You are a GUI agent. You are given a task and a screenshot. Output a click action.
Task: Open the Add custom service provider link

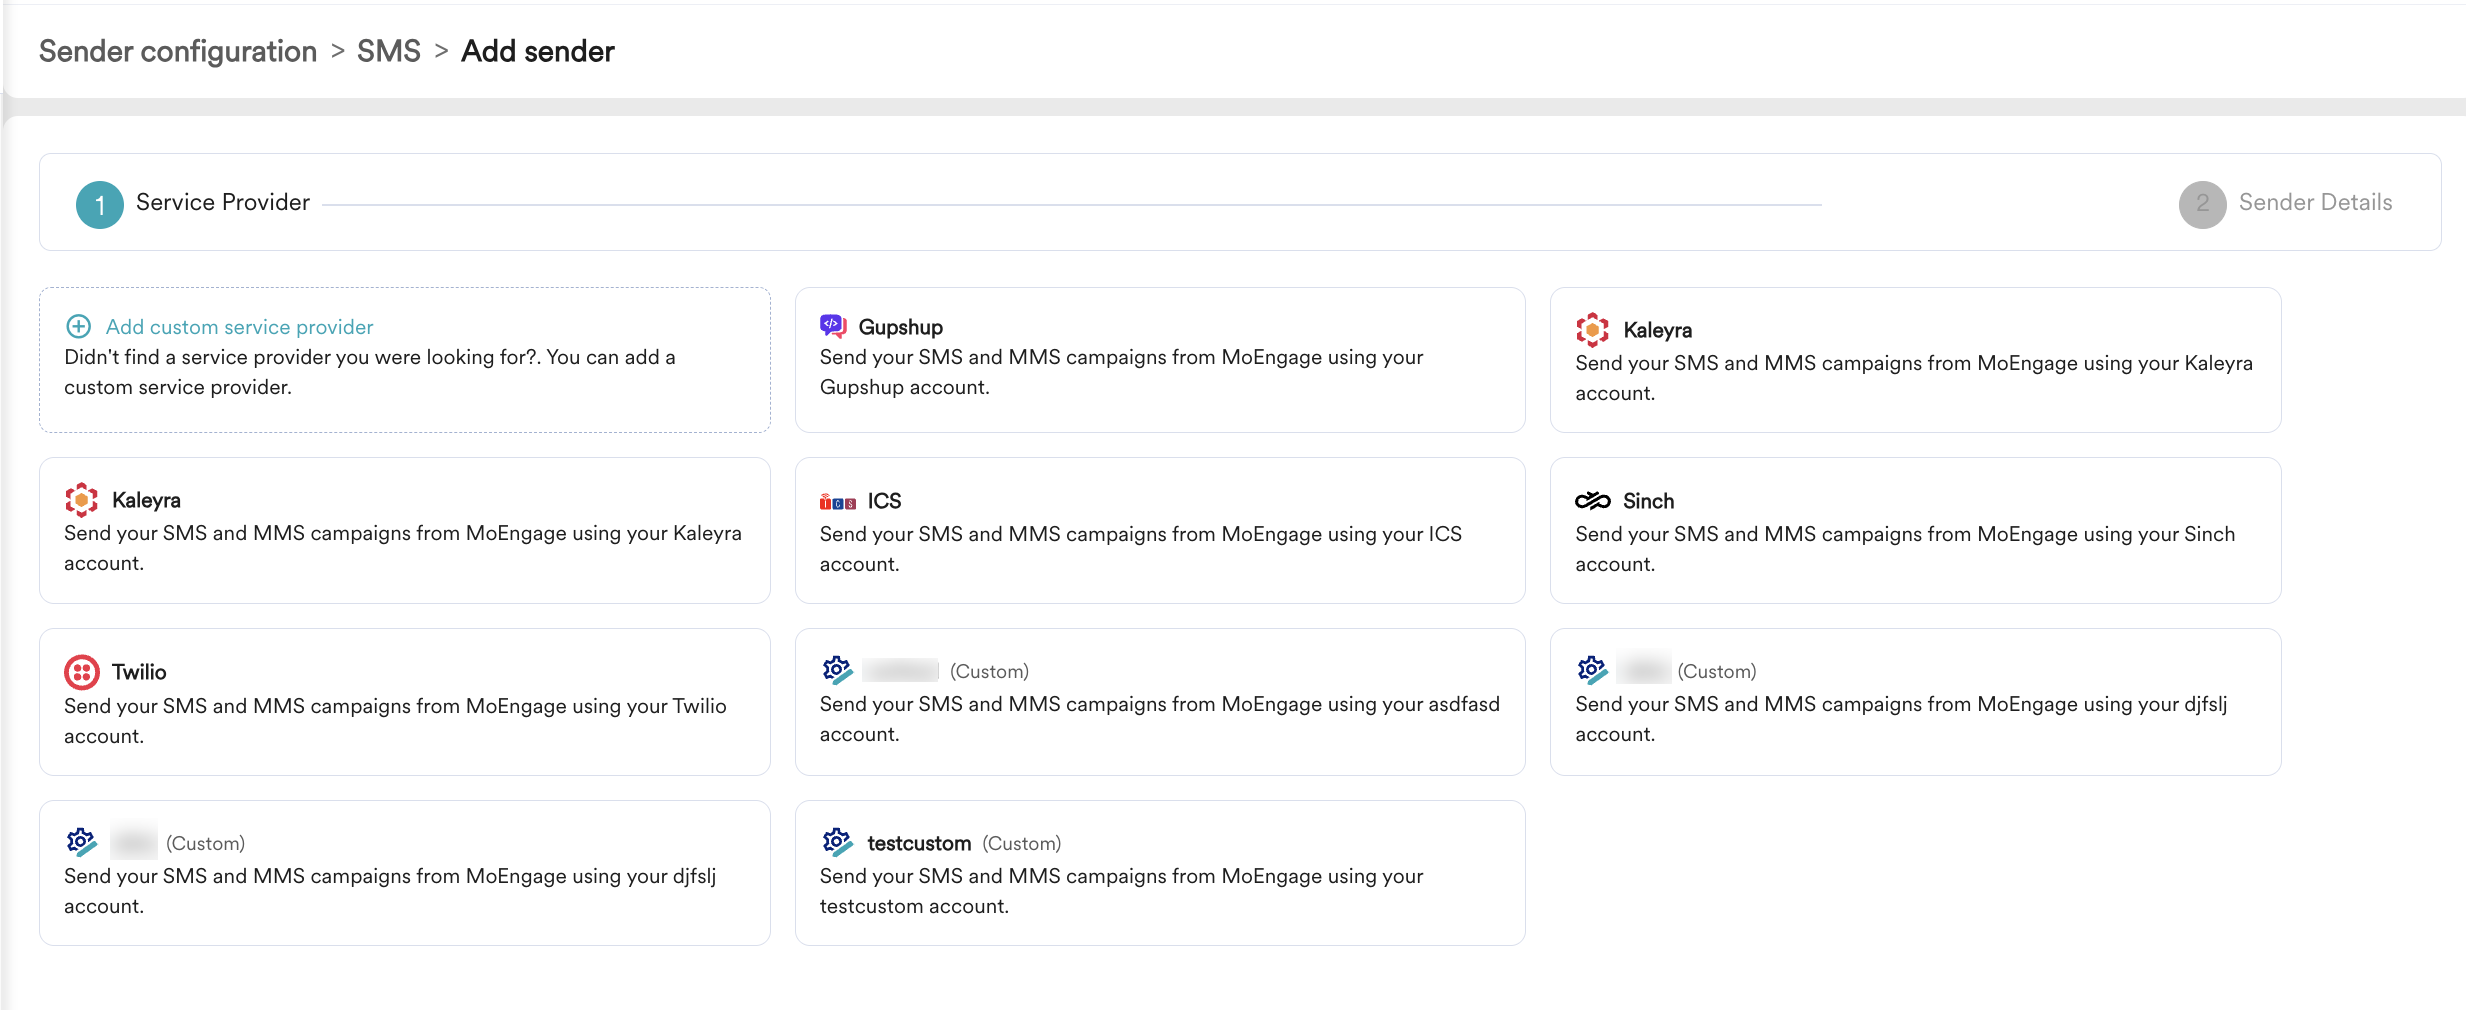[x=239, y=327]
